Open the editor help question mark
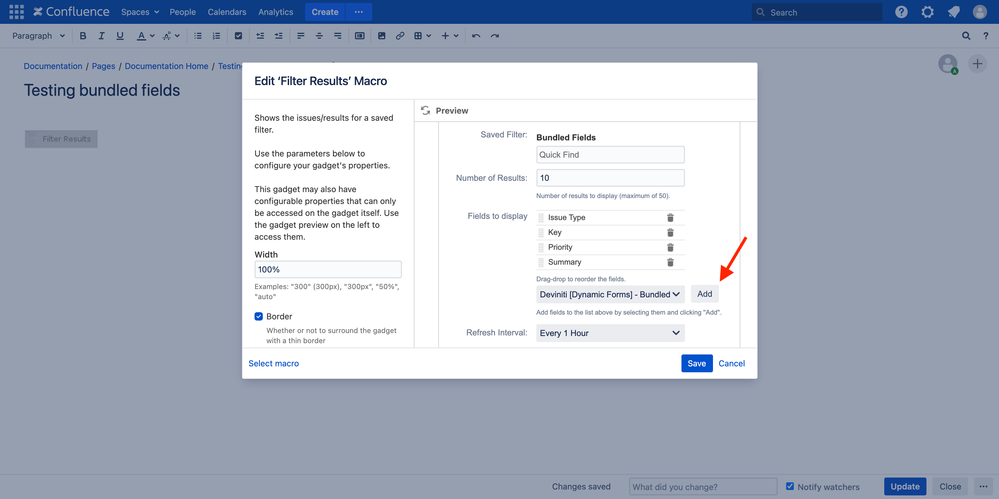The image size is (999, 499). tap(985, 36)
